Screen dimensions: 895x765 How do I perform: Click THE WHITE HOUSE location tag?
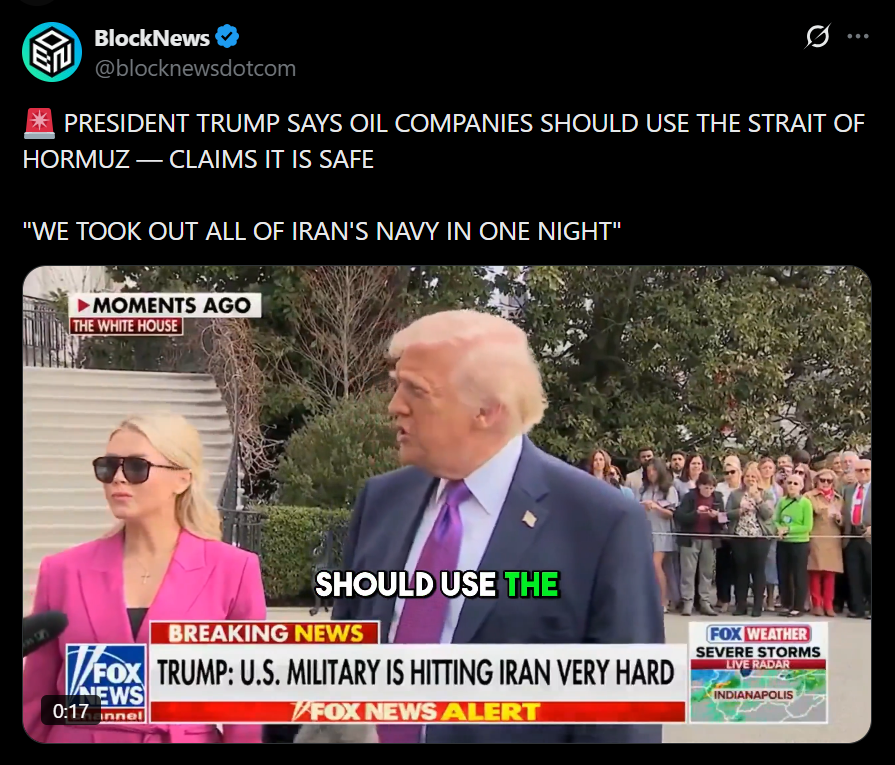click(x=126, y=326)
